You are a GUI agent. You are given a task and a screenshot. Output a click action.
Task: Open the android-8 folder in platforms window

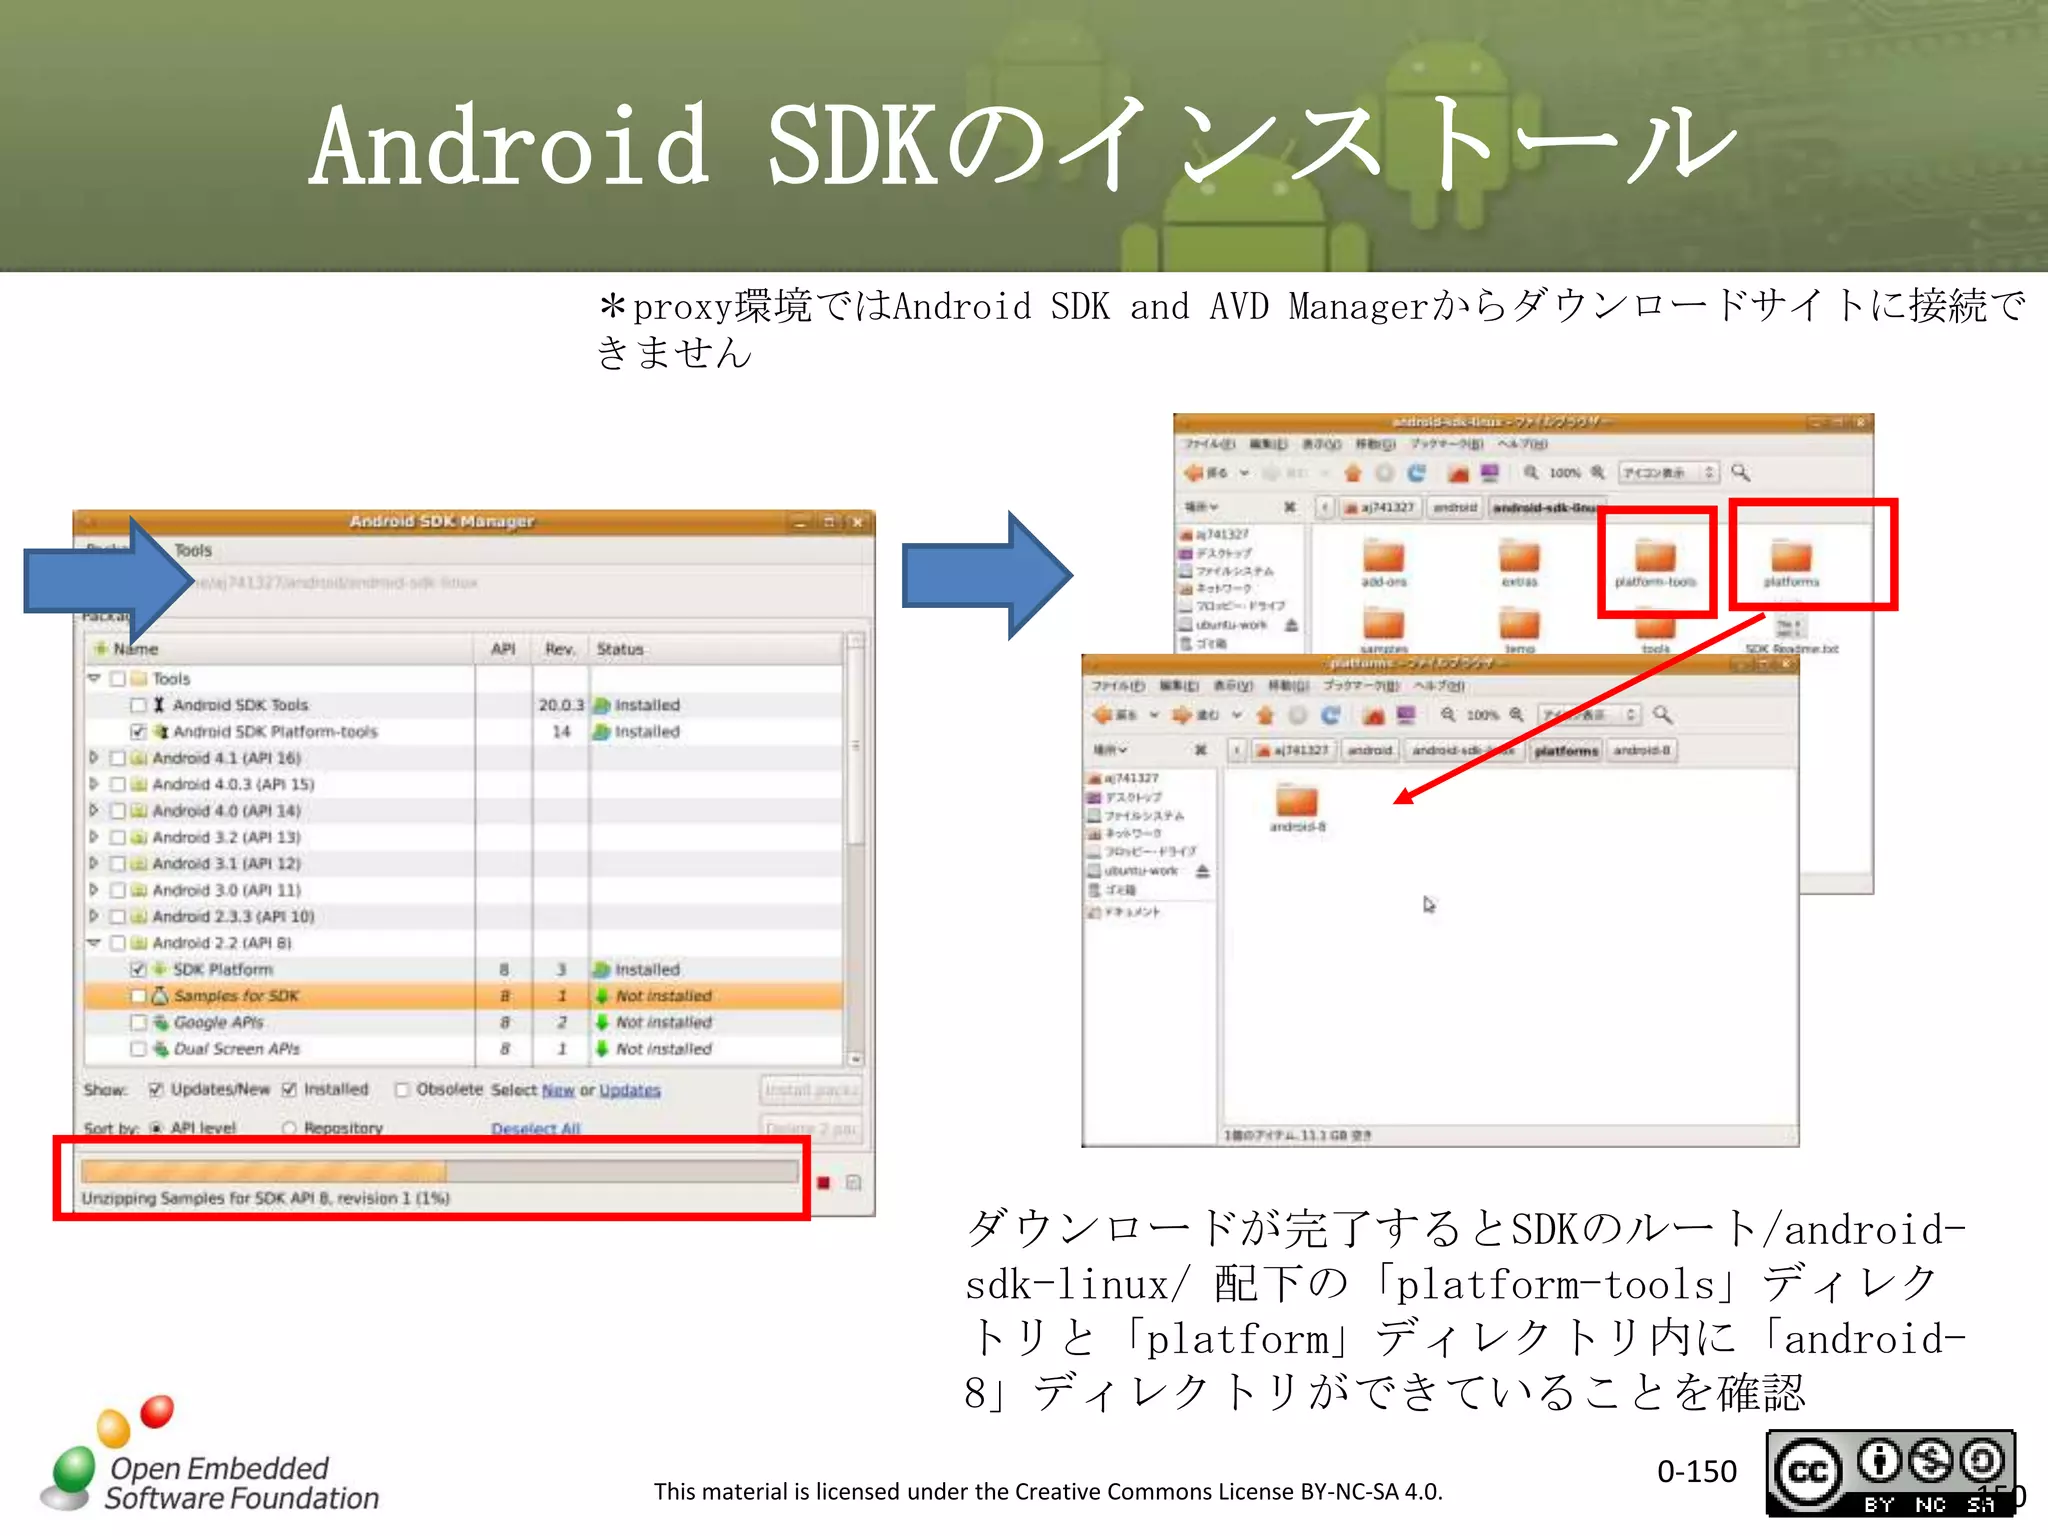(x=1297, y=809)
